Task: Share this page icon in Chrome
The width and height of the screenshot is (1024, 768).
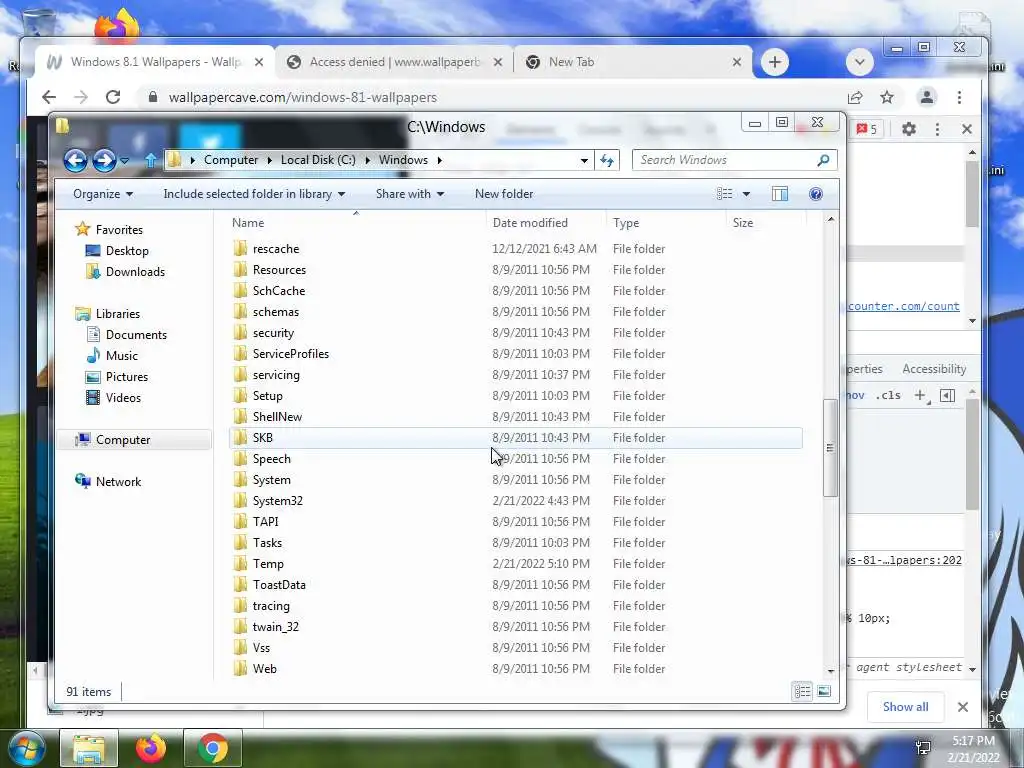Action: 855,97
